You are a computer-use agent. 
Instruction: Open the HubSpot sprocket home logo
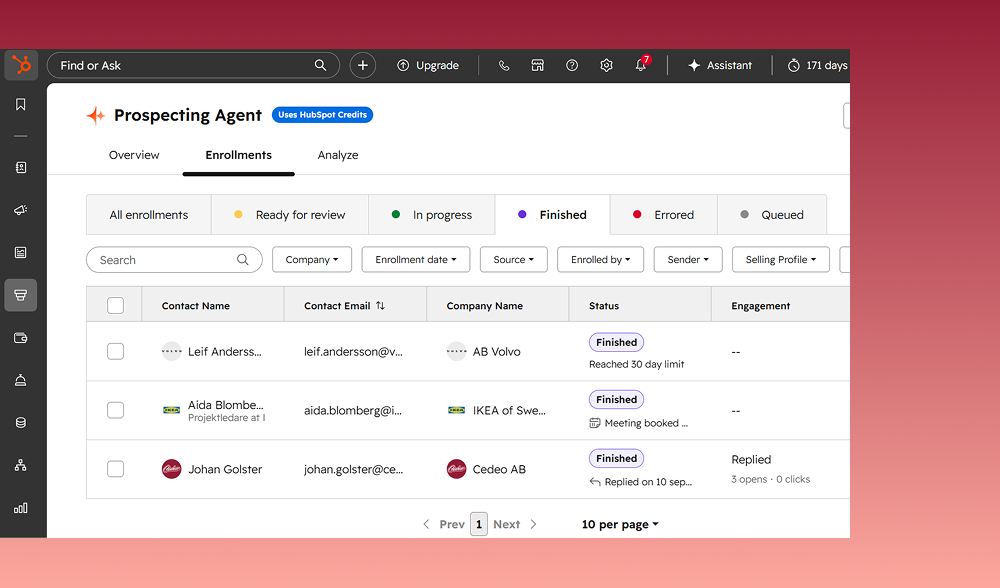(21, 65)
